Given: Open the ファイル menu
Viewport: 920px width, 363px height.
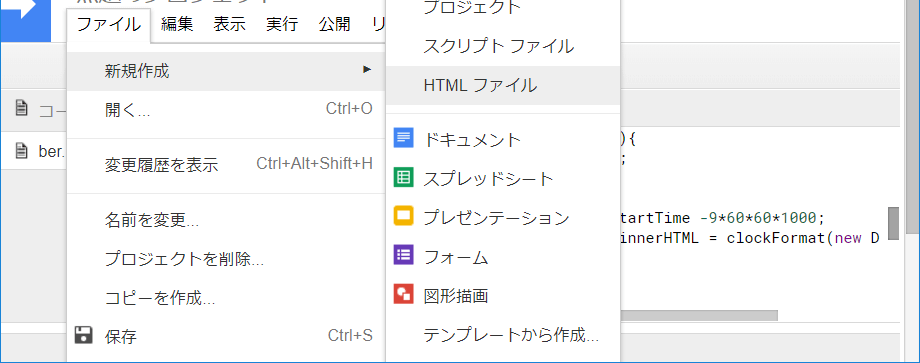Looking at the screenshot, I should coord(109,24).
